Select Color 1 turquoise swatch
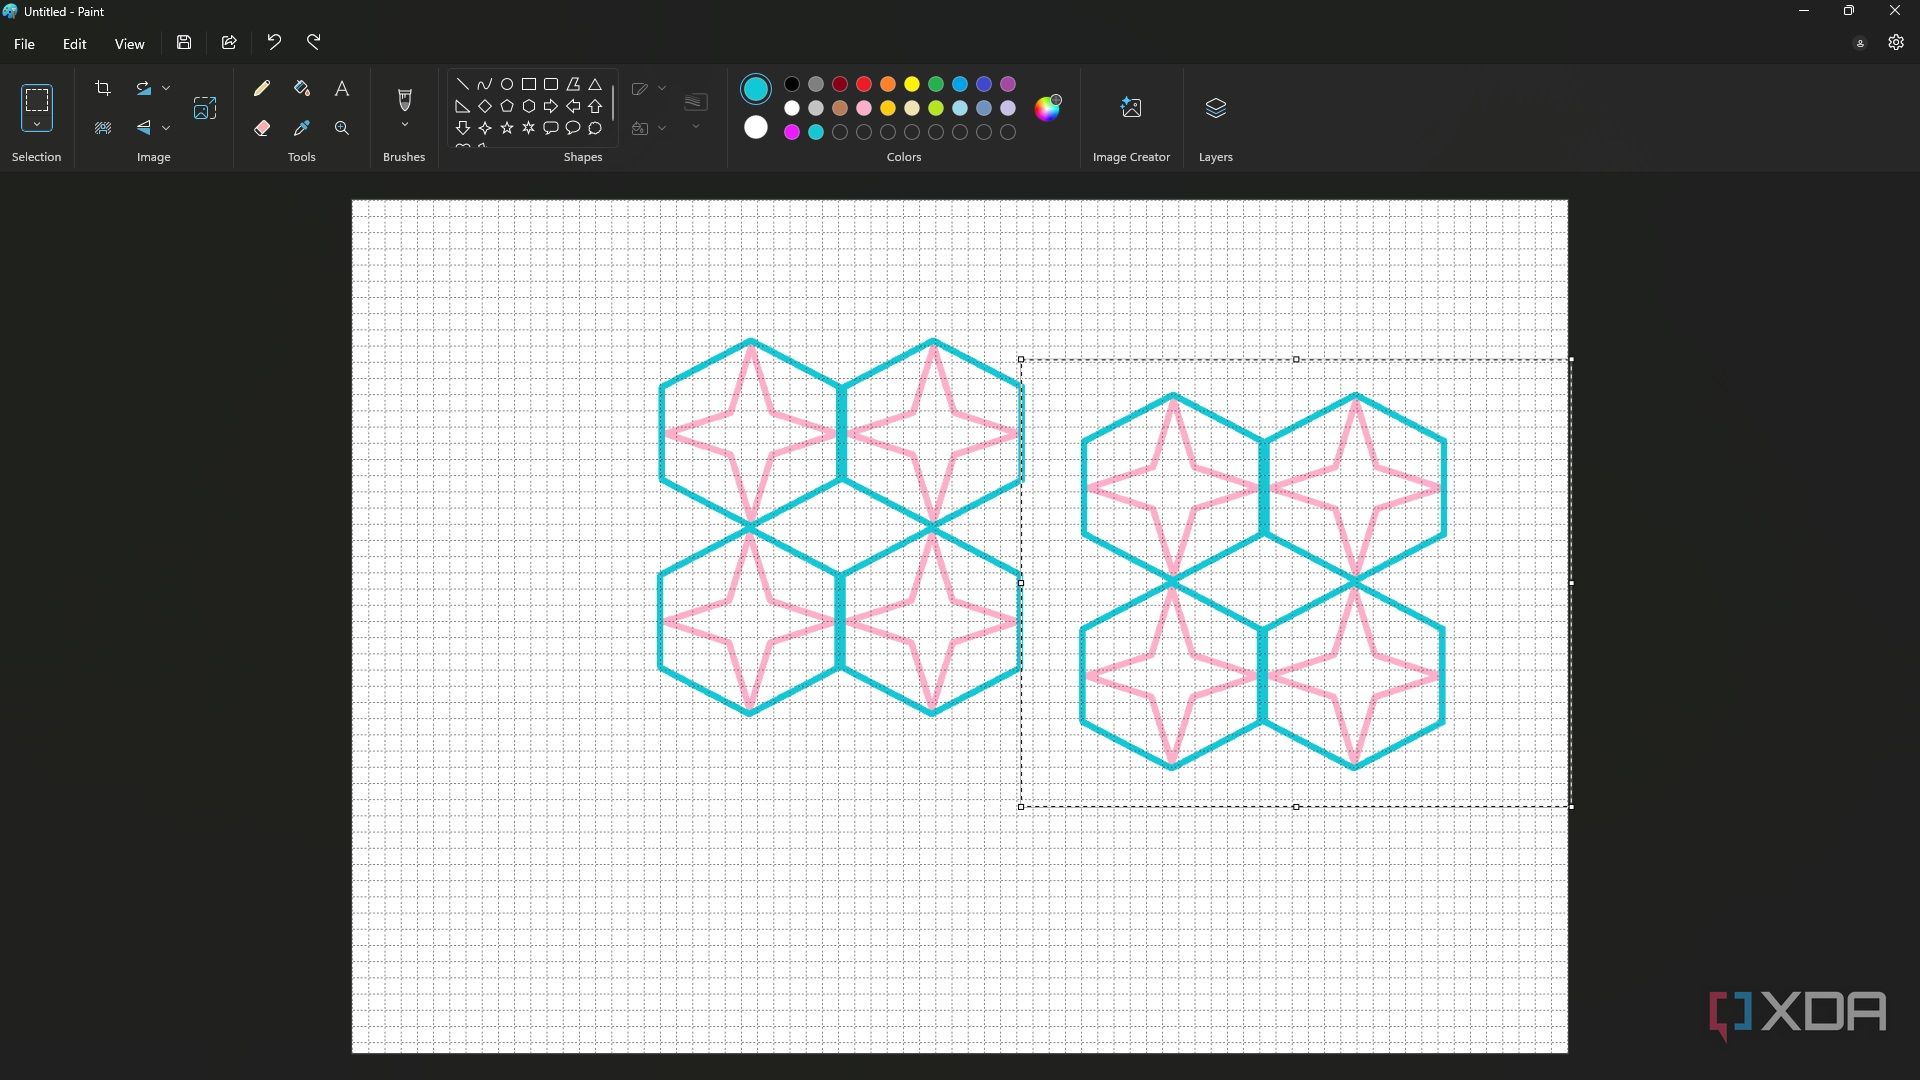Screen dimensions: 1920x1080 tap(756, 89)
